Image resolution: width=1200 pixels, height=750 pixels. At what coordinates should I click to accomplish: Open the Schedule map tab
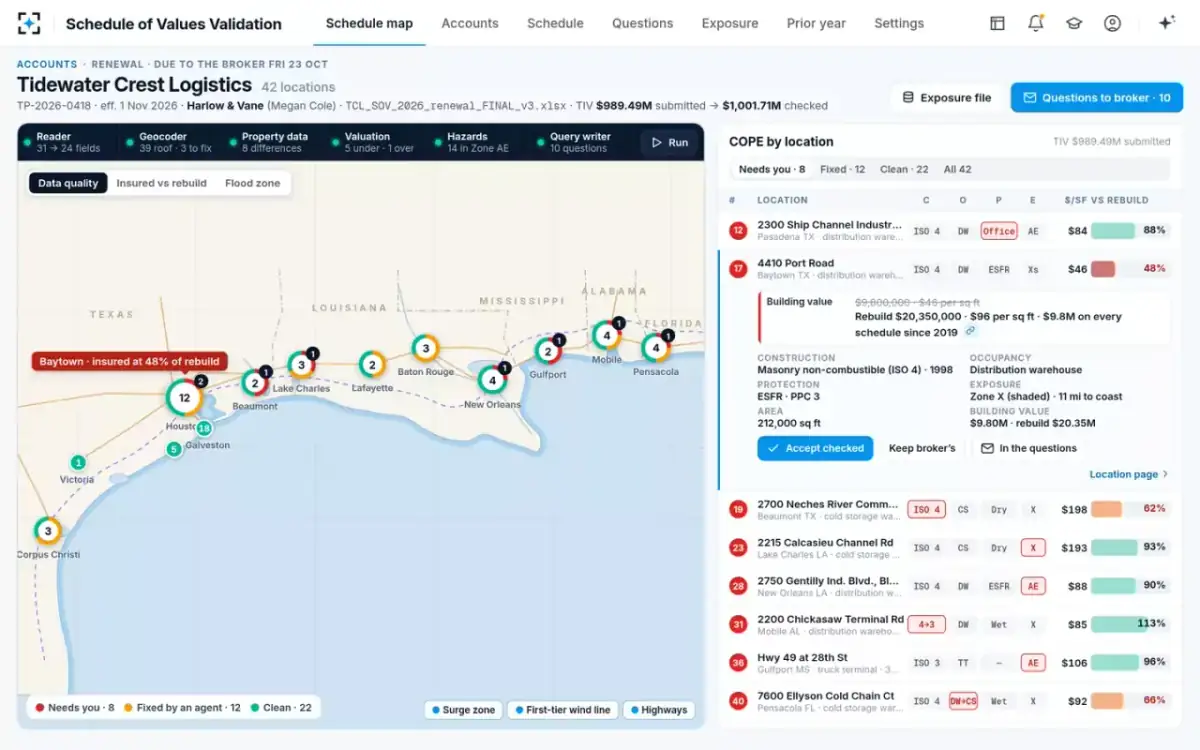click(x=369, y=23)
